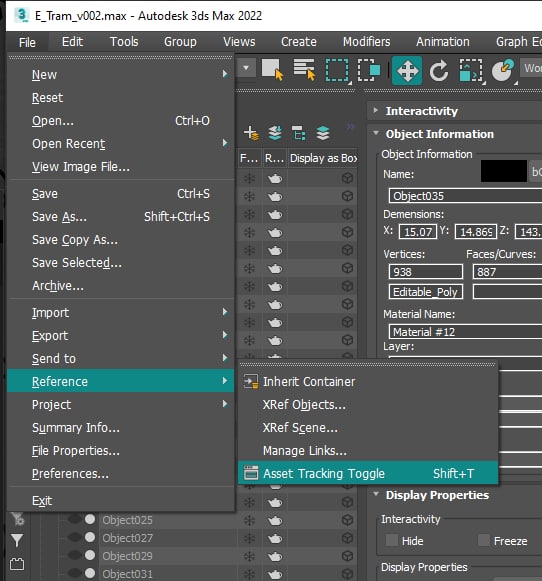Image resolution: width=542 pixels, height=581 pixels.
Task: Open Select by Name tool
Action: tap(304, 69)
